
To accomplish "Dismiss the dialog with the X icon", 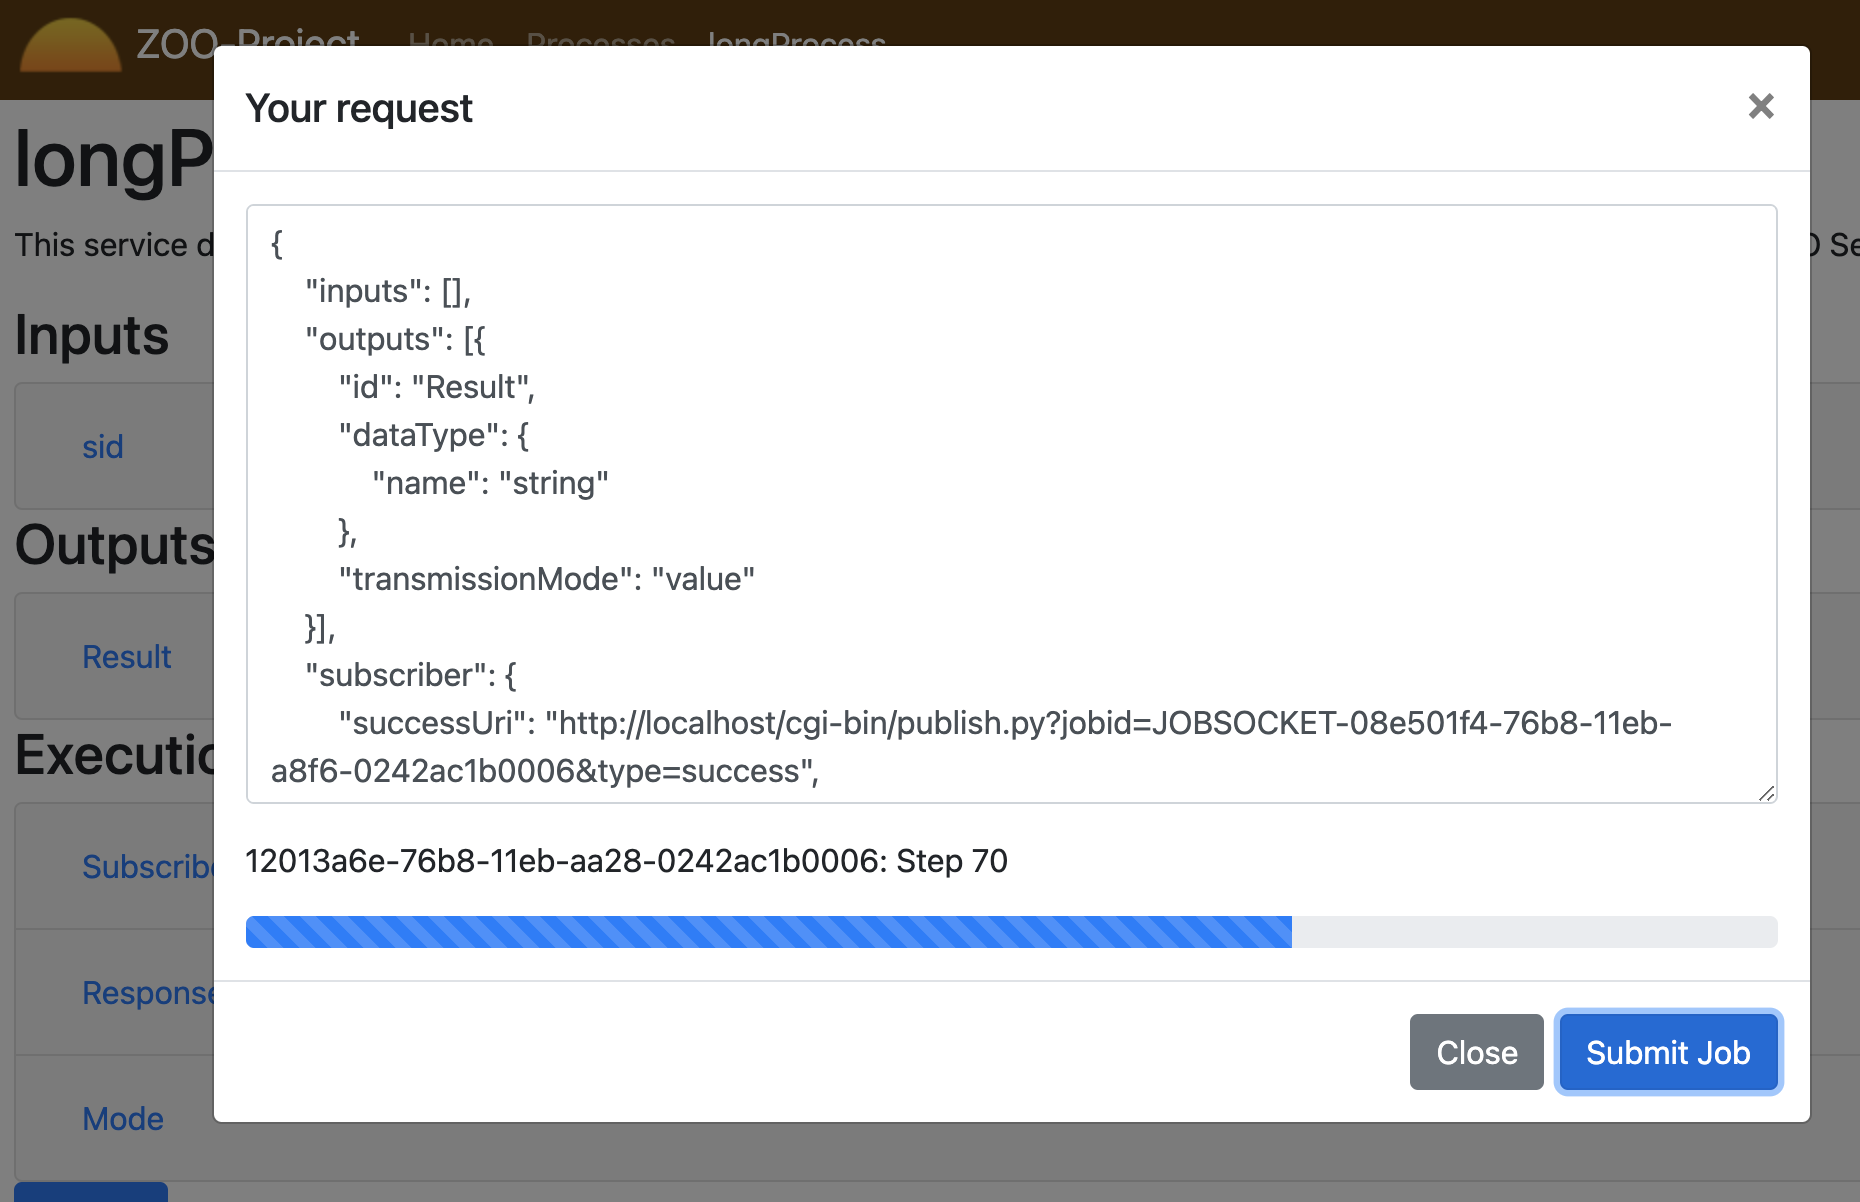I will pos(1760,106).
